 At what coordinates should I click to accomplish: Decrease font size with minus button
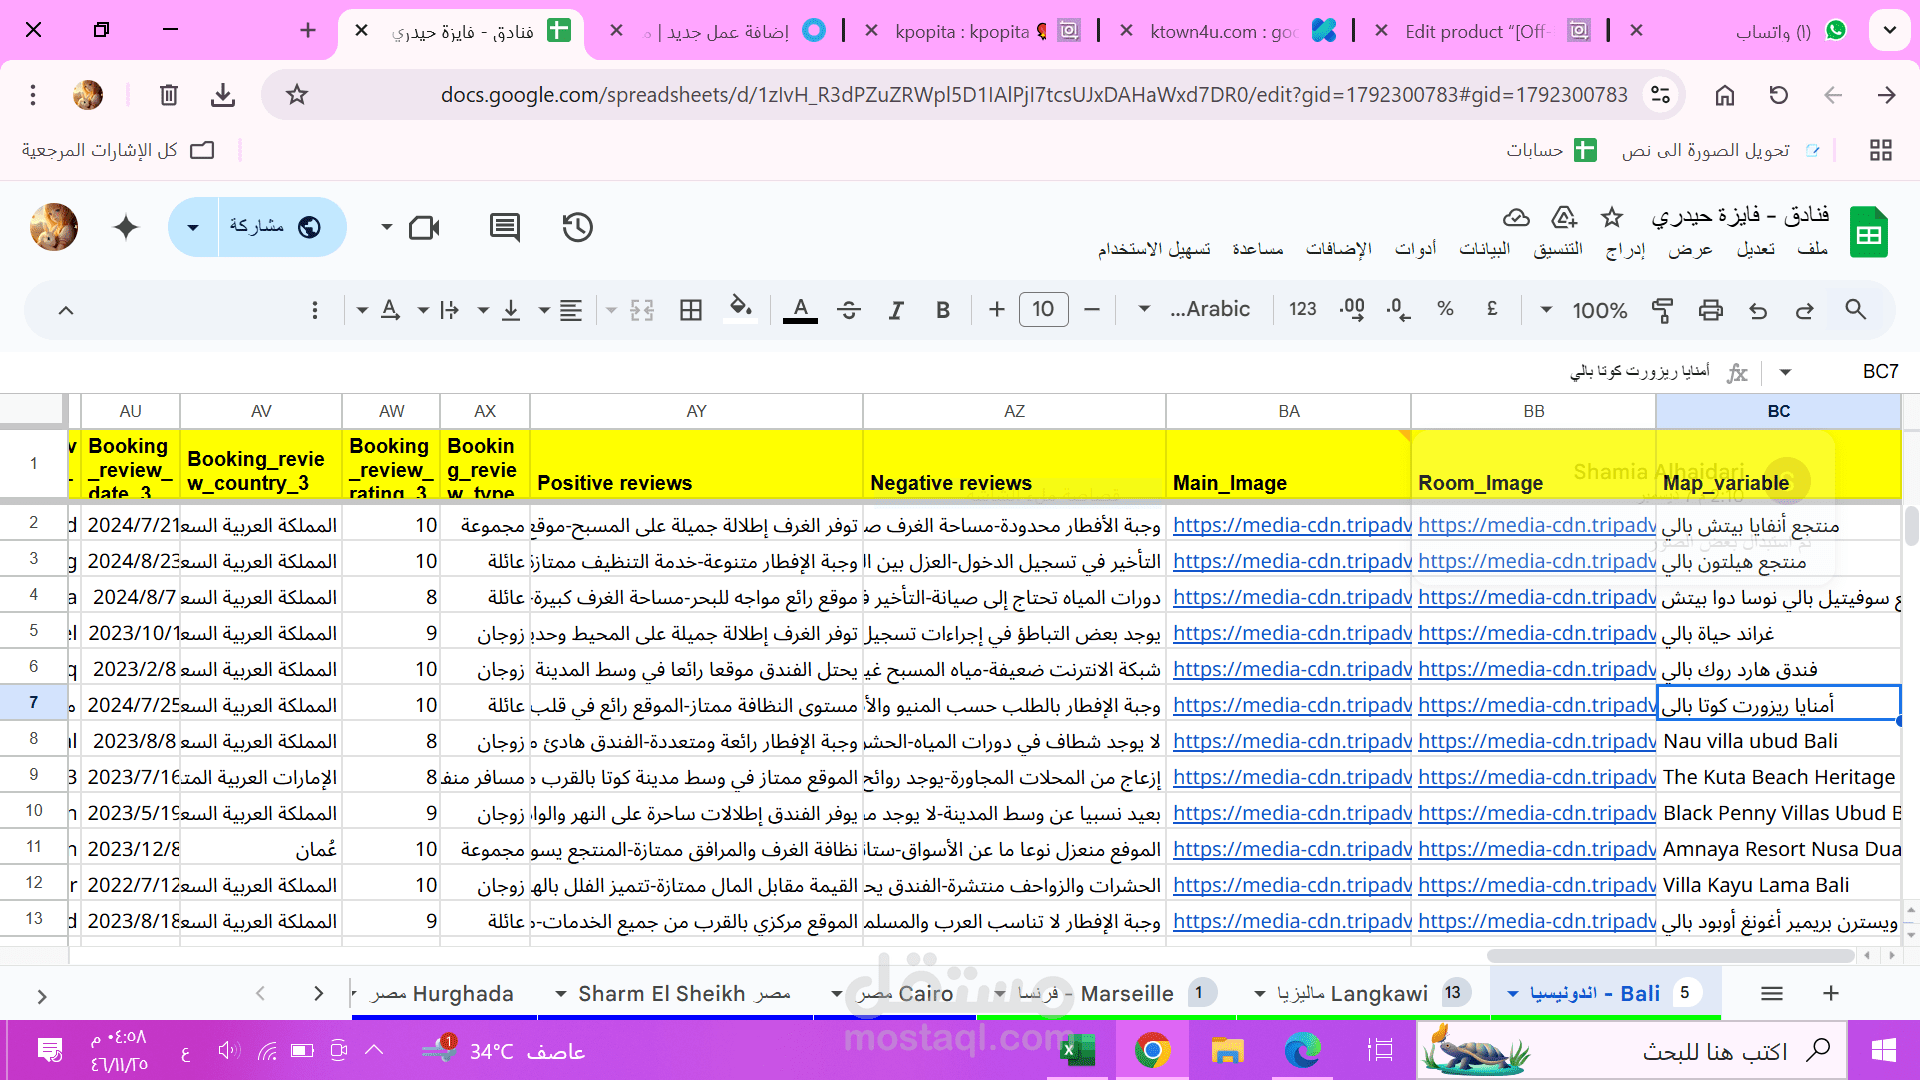pos(1092,310)
